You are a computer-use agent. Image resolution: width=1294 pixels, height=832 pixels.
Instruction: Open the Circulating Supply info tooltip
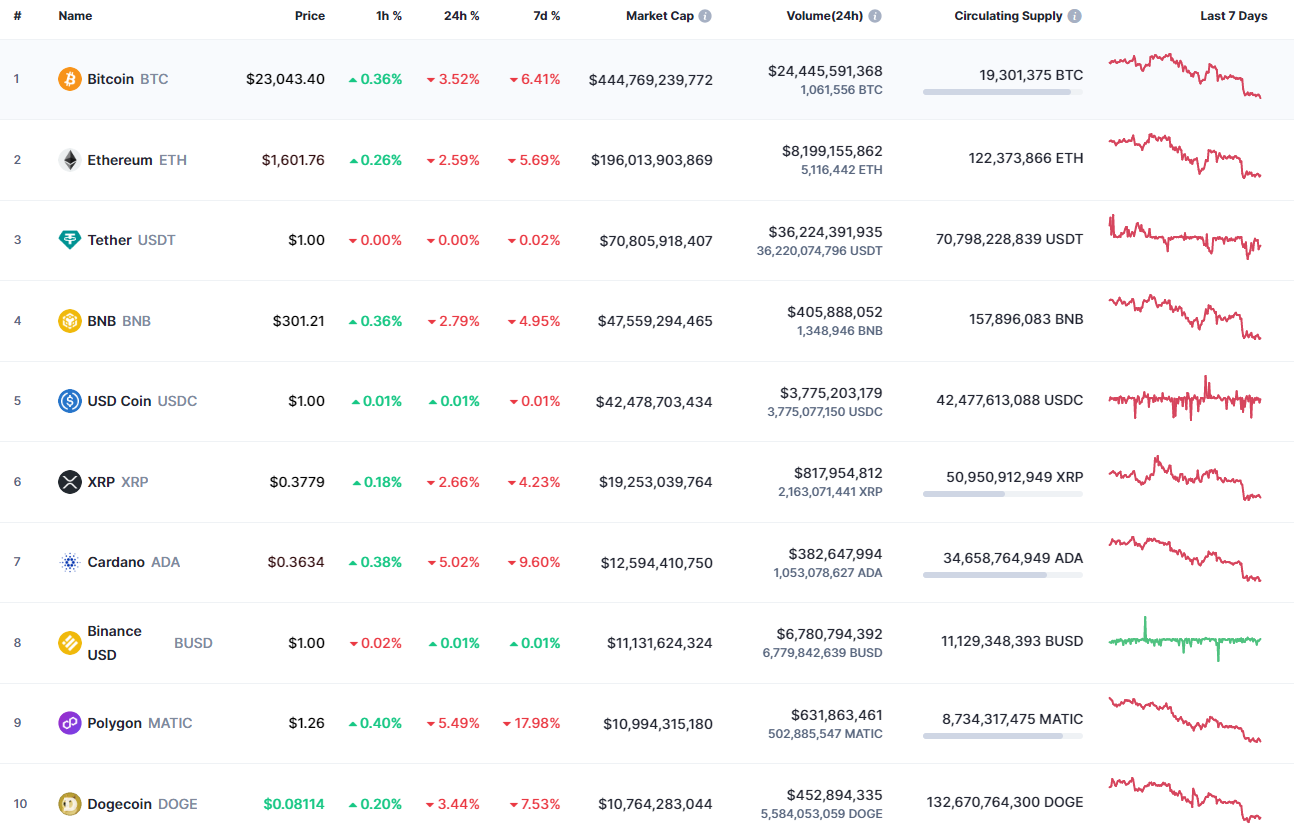[x=1075, y=15]
